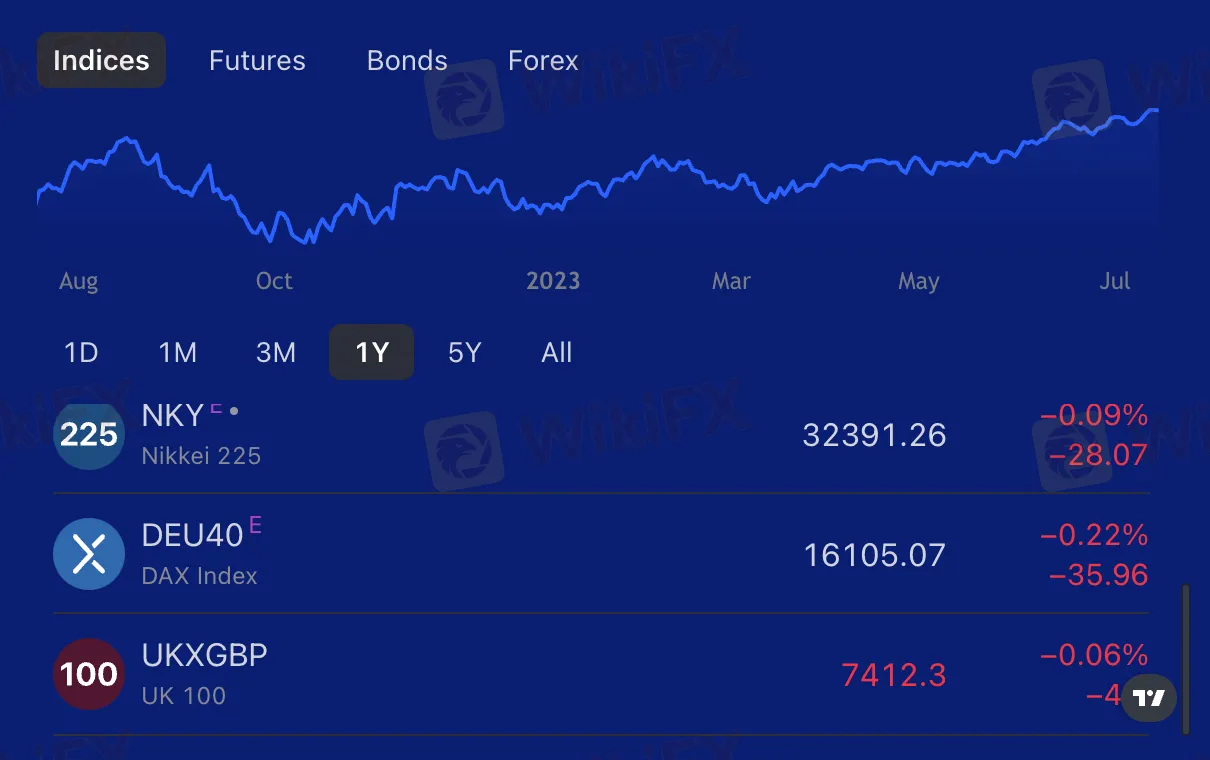Screen dimensions: 1210x760
Task: Switch to the Indices tab
Action: (101, 60)
